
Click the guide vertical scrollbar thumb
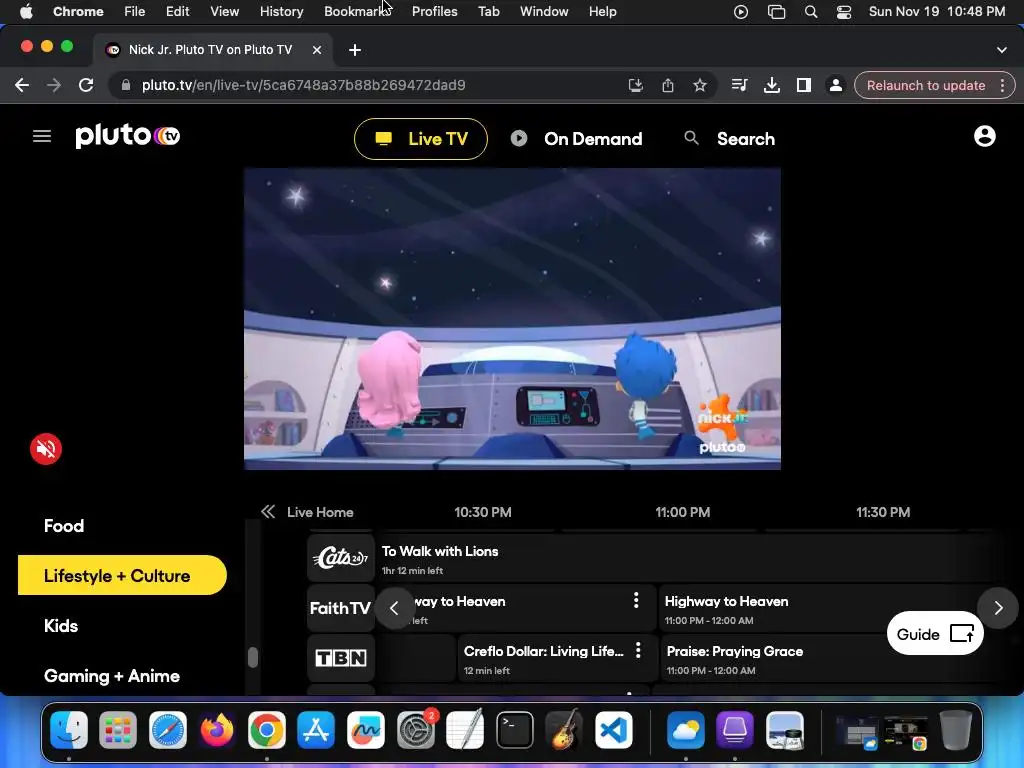[x=253, y=657]
